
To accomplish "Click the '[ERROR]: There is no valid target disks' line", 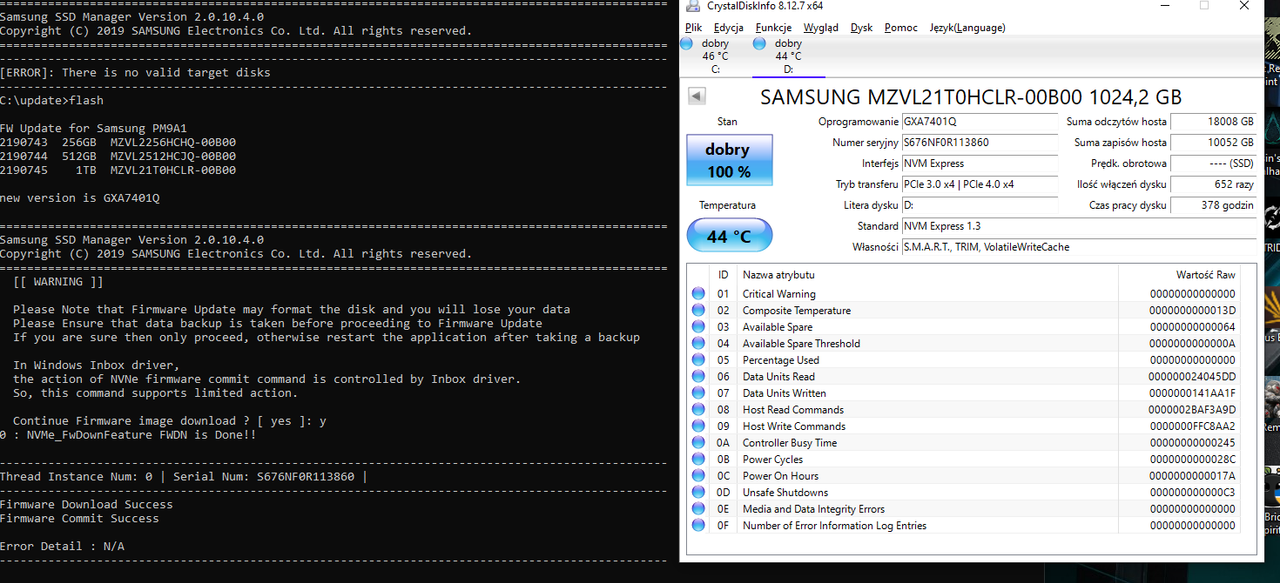I will click(135, 73).
